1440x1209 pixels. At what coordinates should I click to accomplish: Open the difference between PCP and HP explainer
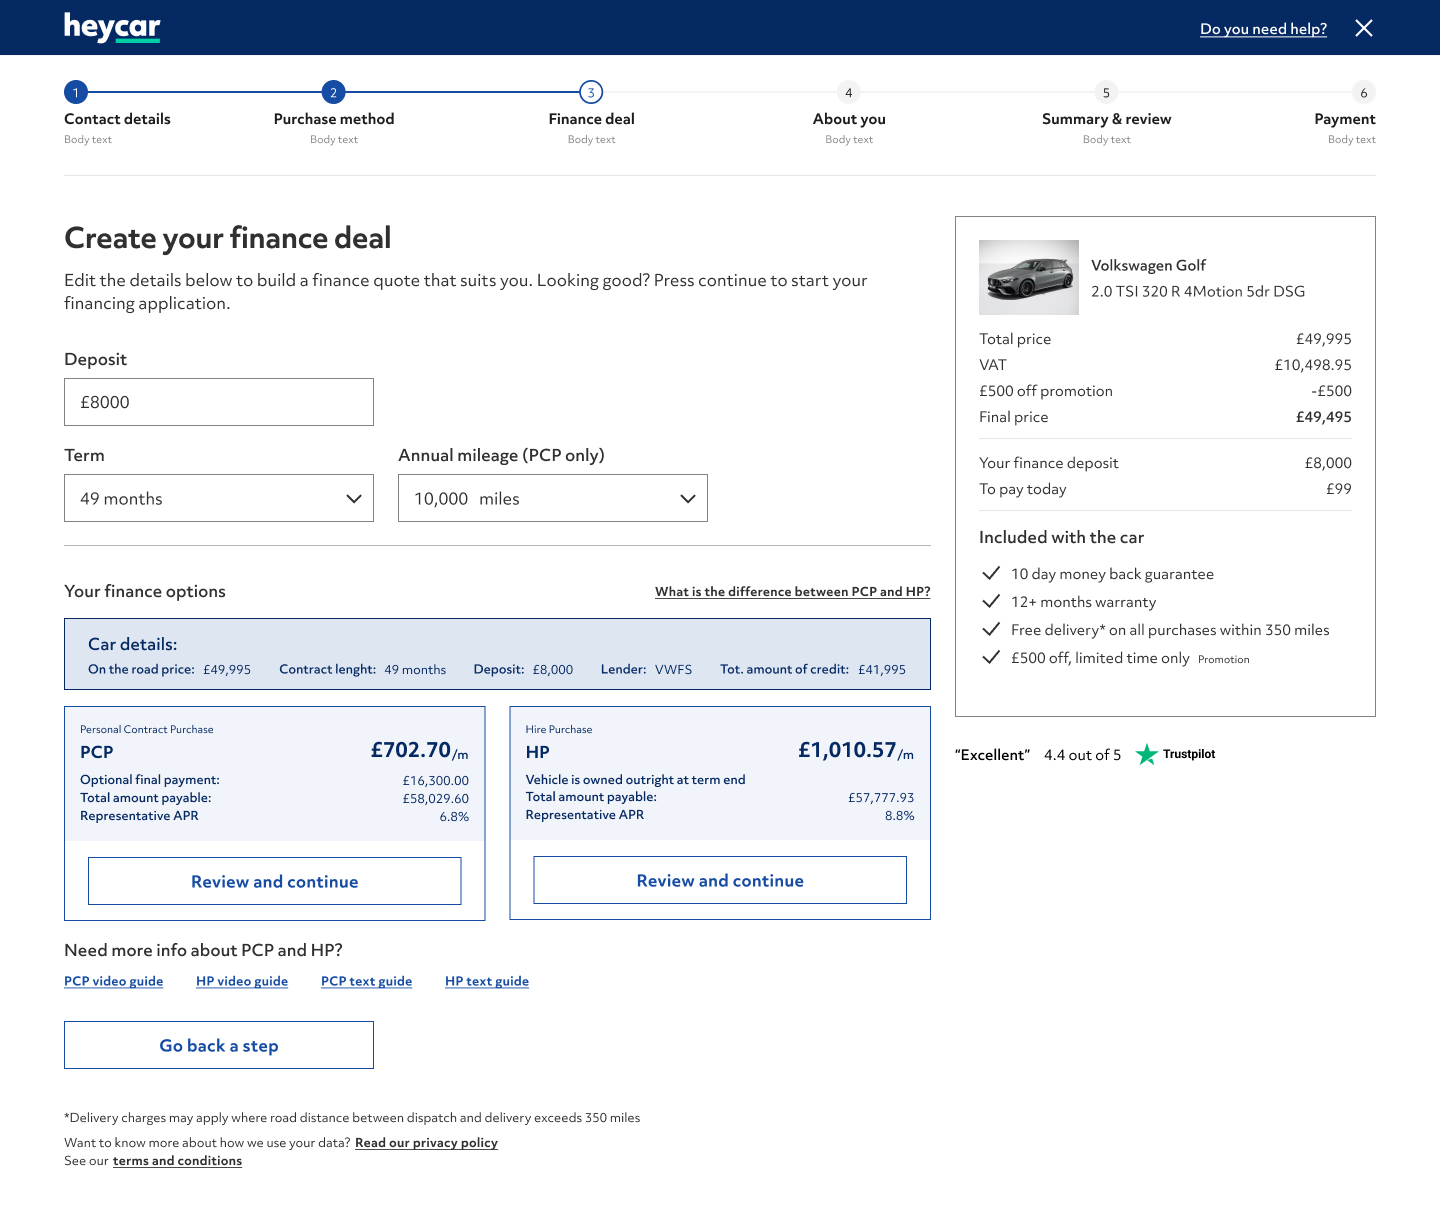pos(792,591)
